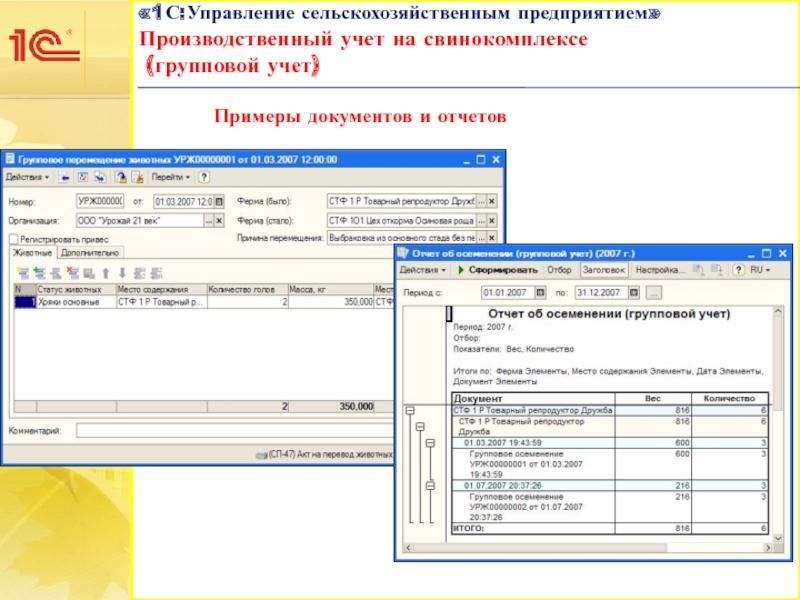
Task: Click the finish editing icon in the table toolbar
Action: [89, 273]
